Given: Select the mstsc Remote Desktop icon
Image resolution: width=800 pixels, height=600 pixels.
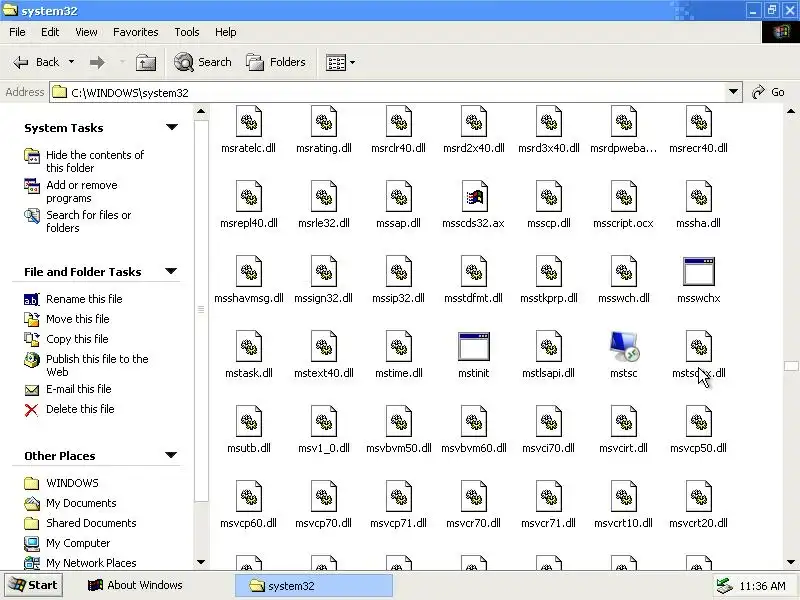Looking at the screenshot, I should pos(623,346).
